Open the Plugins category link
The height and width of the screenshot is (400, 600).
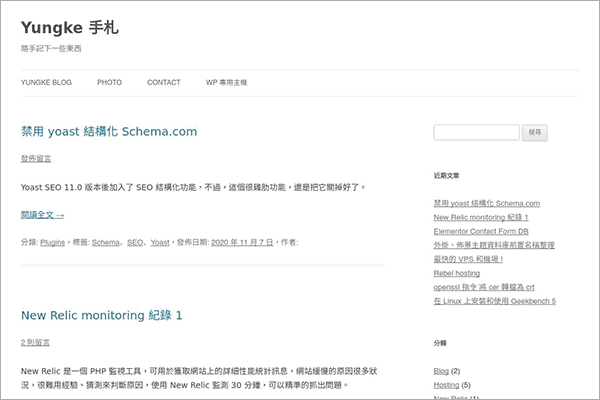[x=52, y=242]
